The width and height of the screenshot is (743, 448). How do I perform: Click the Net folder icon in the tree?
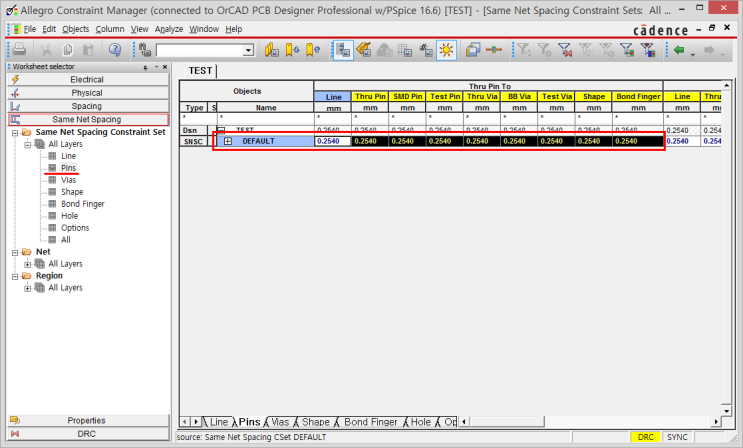pyautogui.click(x=27, y=252)
